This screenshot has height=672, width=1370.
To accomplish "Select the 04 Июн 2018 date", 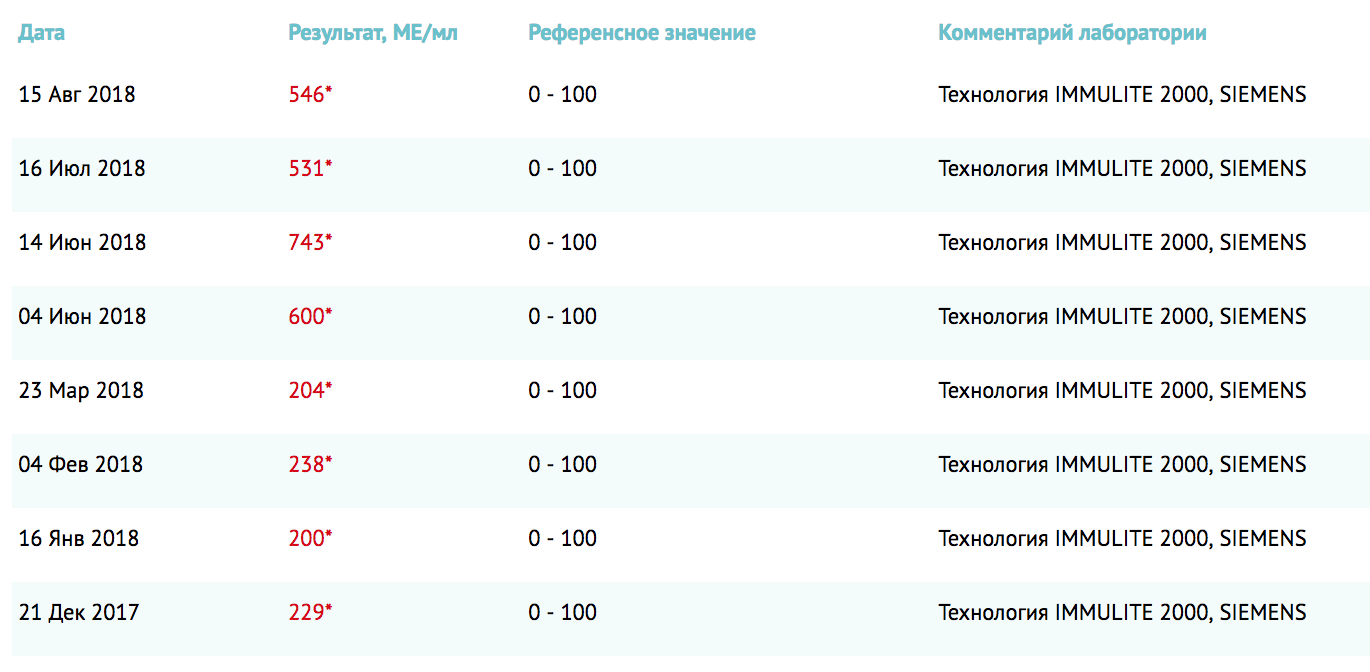I will 82,317.
